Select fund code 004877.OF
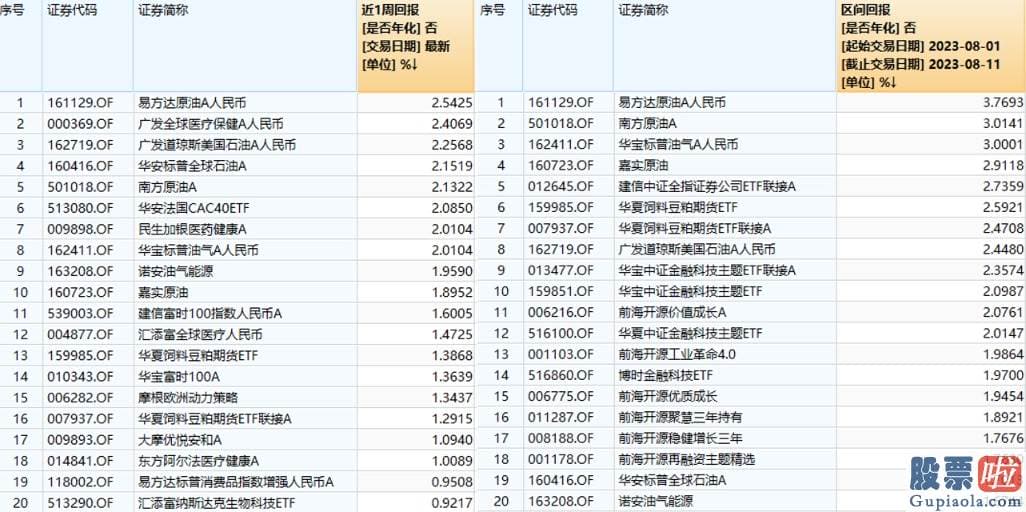Screen dimensions: 1026x512 pyautogui.click(x=80, y=335)
